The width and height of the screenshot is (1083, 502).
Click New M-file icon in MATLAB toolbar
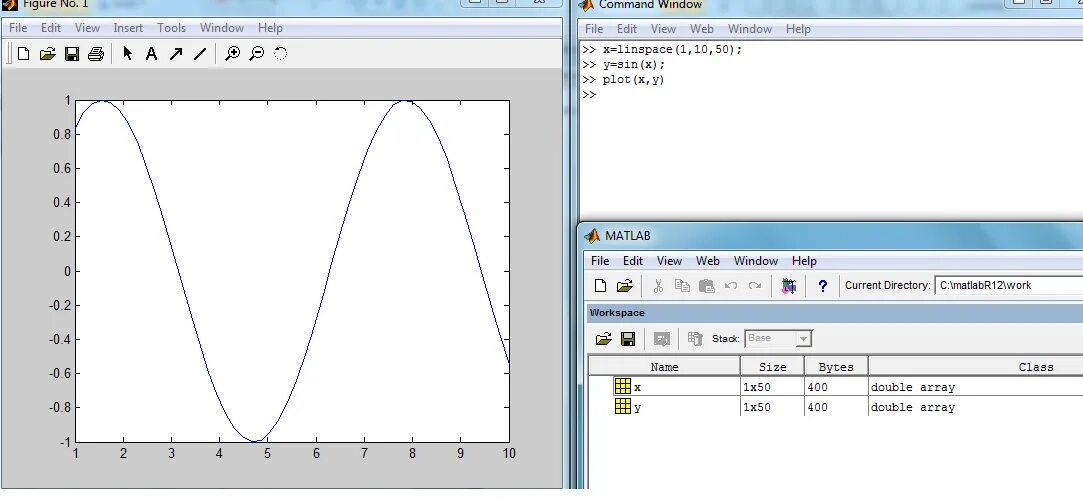600,285
